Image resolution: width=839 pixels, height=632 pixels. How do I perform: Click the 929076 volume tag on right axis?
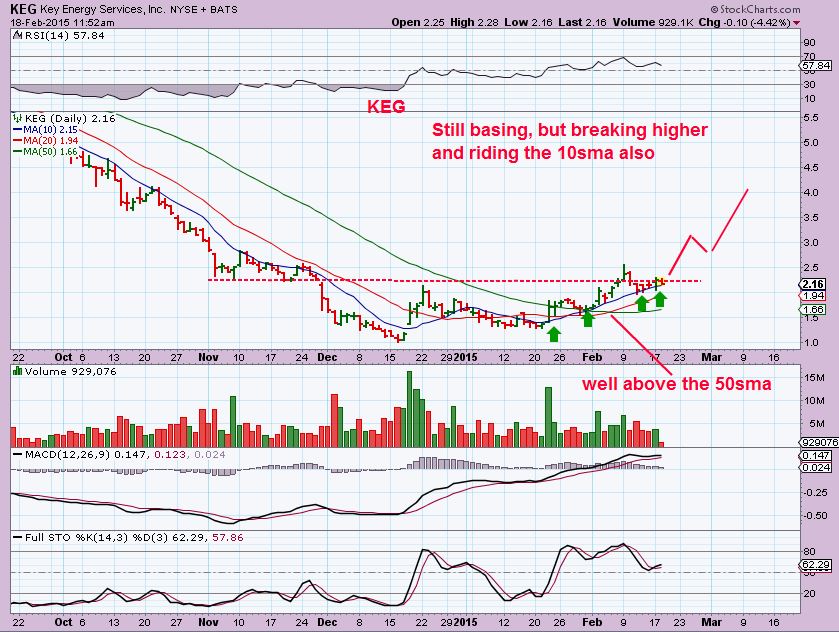820,443
